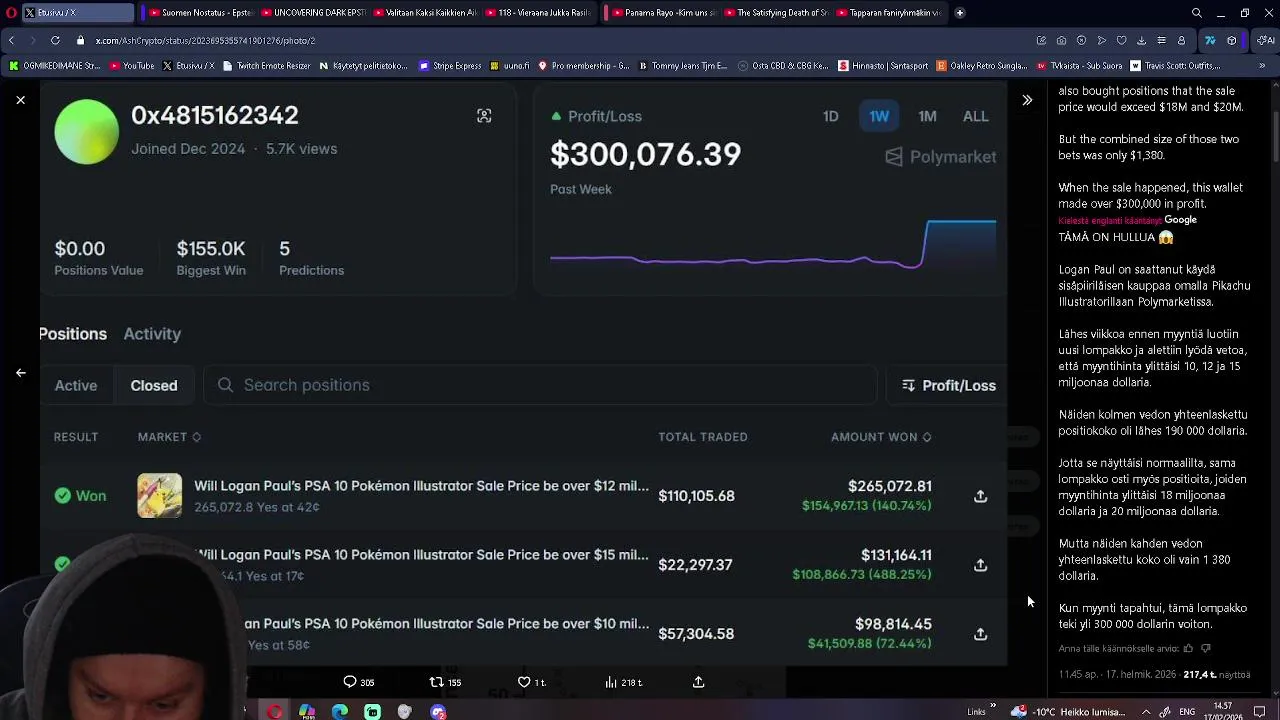The height and width of the screenshot is (720, 1280).
Task: Switch to Suomen Nostatus tab
Action: (x=200, y=13)
